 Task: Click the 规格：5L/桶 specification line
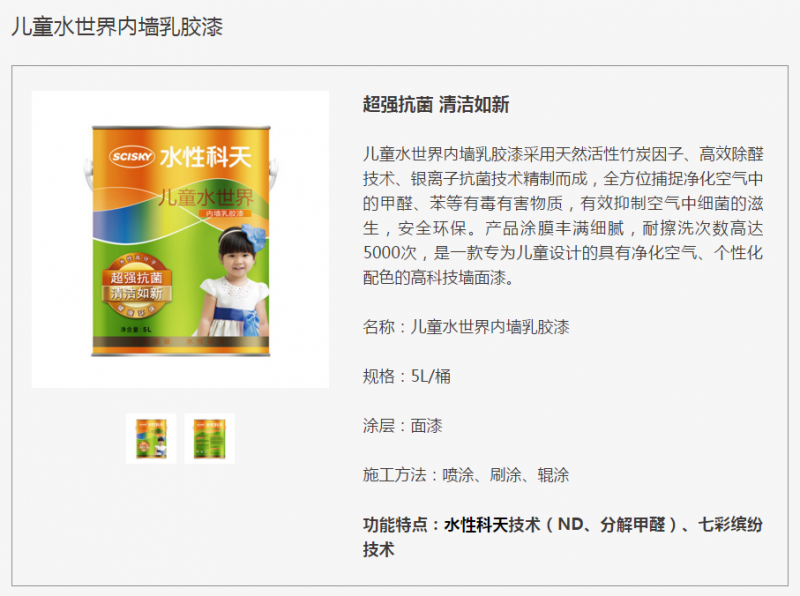[407, 376]
